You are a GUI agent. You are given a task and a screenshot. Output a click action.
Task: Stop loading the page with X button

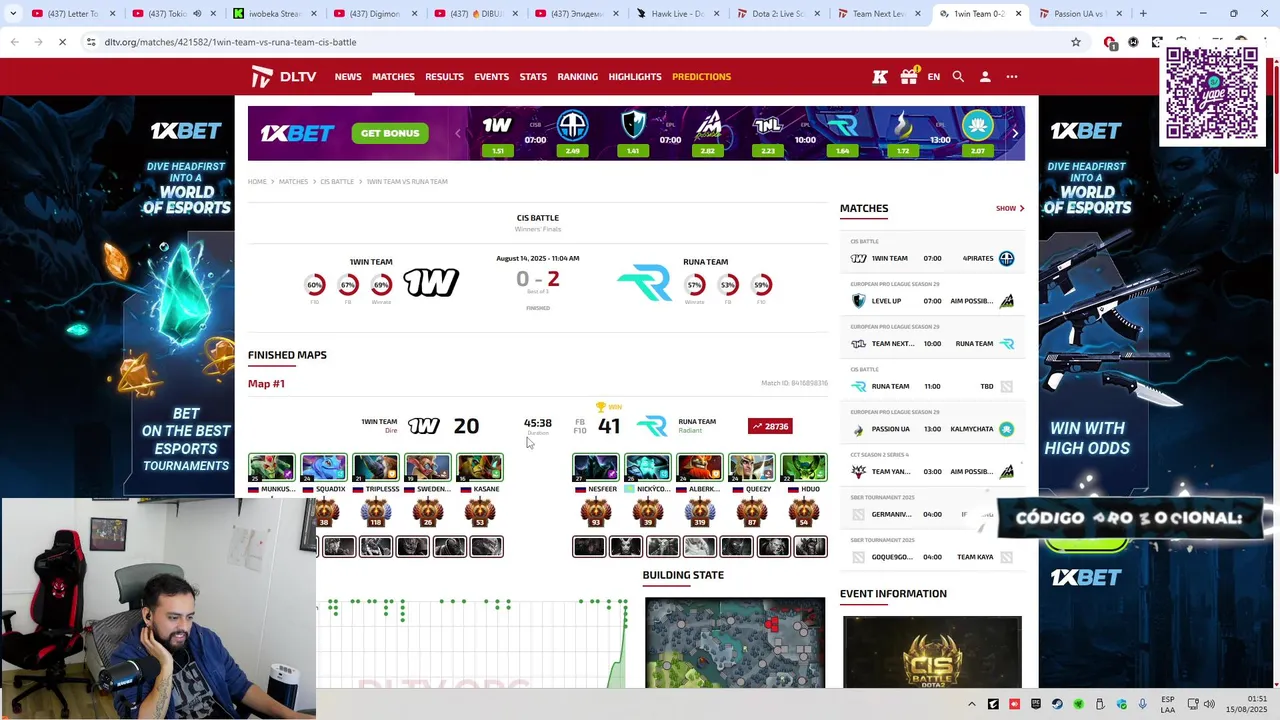coord(62,42)
